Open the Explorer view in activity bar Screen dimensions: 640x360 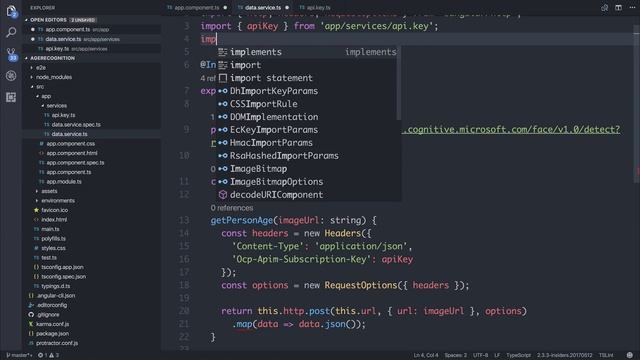click(11, 11)
